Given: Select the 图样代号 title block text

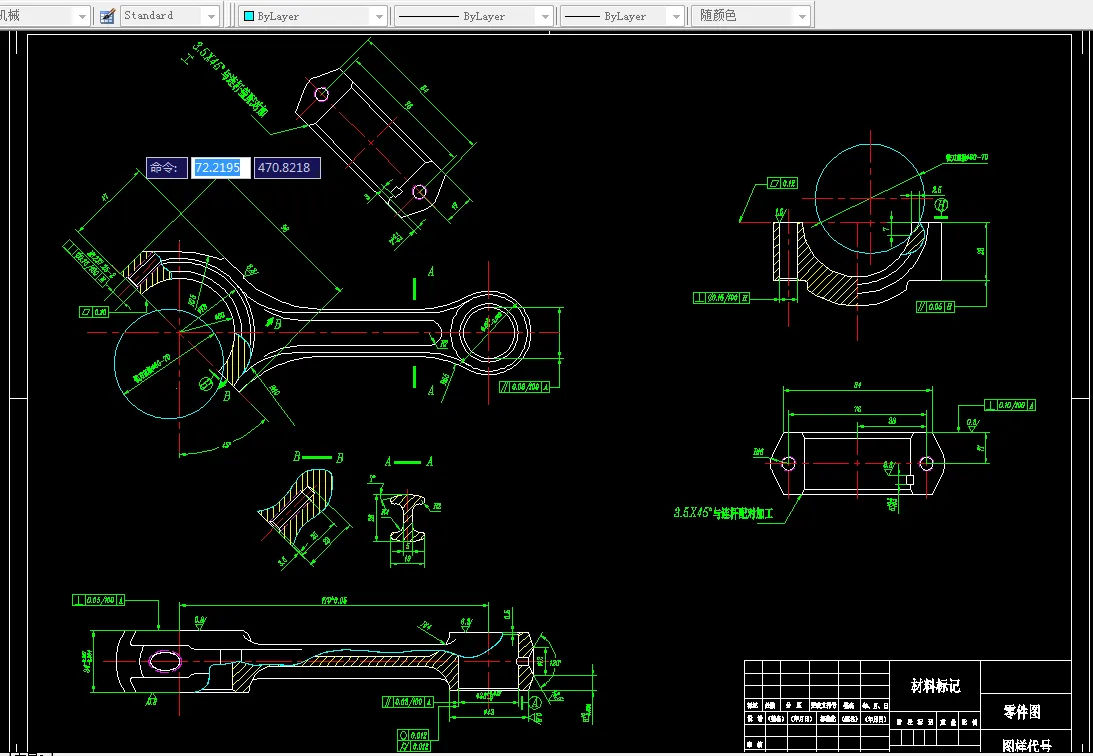Looking at the screenshot, I should 1027,746.
